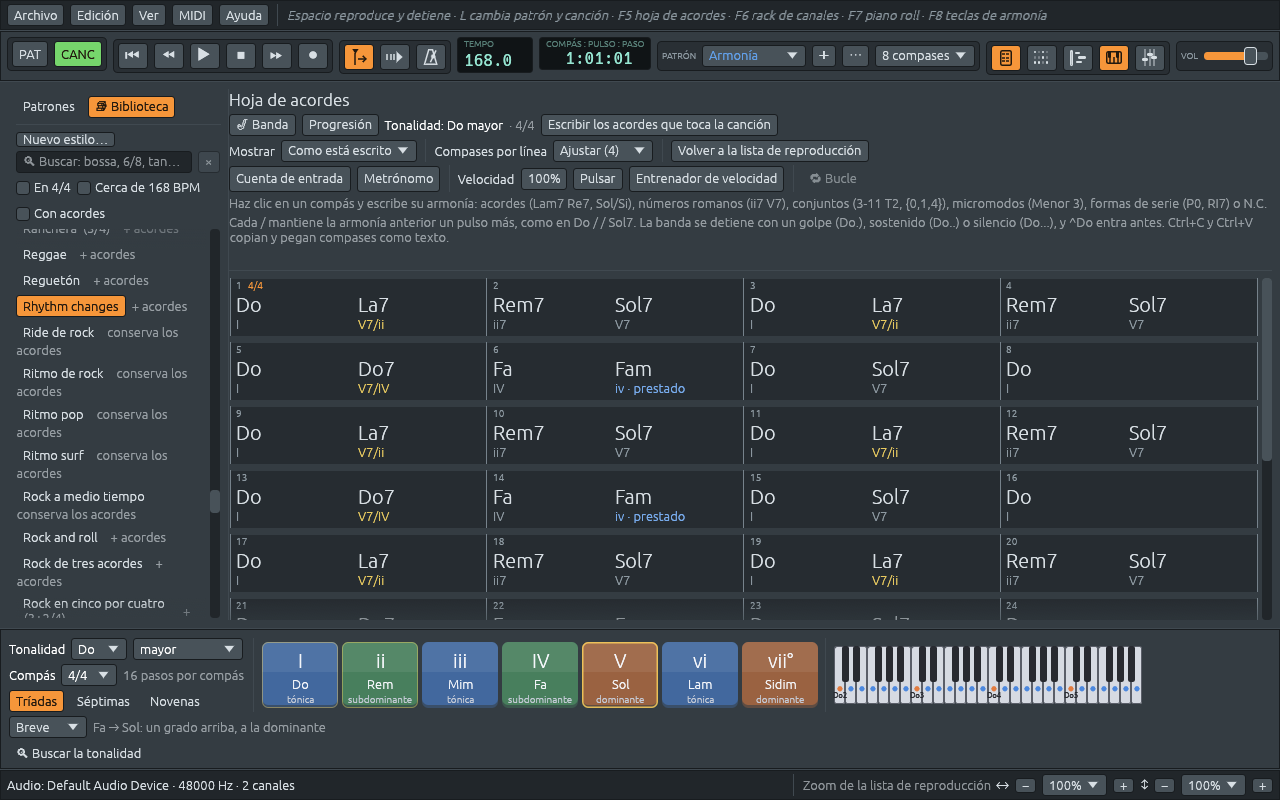Start playback with the play button
This screenshot has width=1280, height=800.
click(x=204, y=56)
